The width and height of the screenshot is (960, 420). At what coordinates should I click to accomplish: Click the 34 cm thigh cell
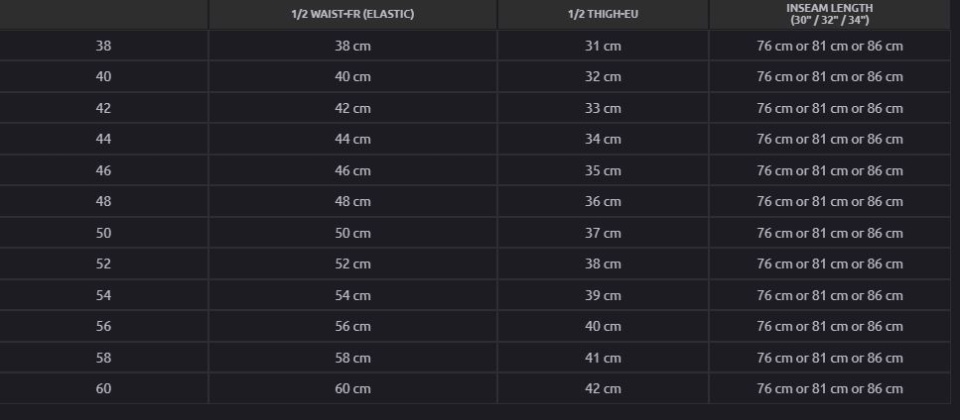pos(603,139)
